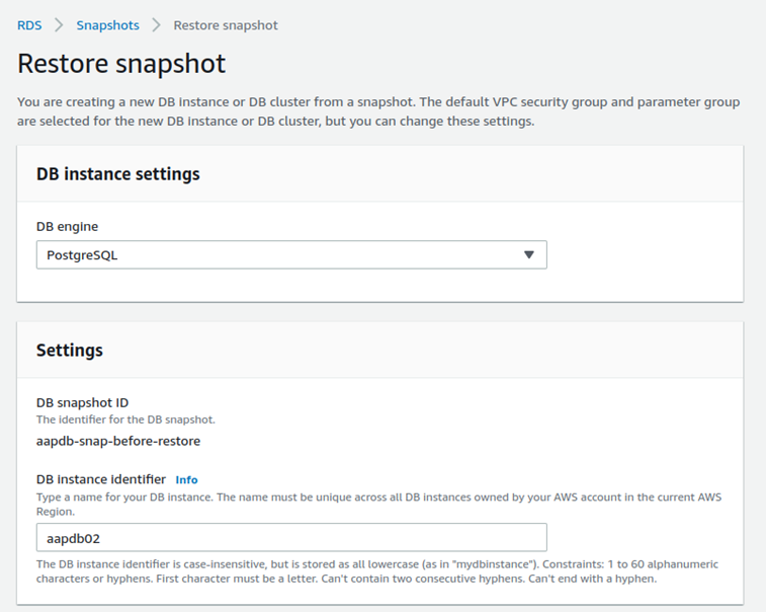
Task: Open the PostgreSQL engine select box
Action: coord(280,255)
